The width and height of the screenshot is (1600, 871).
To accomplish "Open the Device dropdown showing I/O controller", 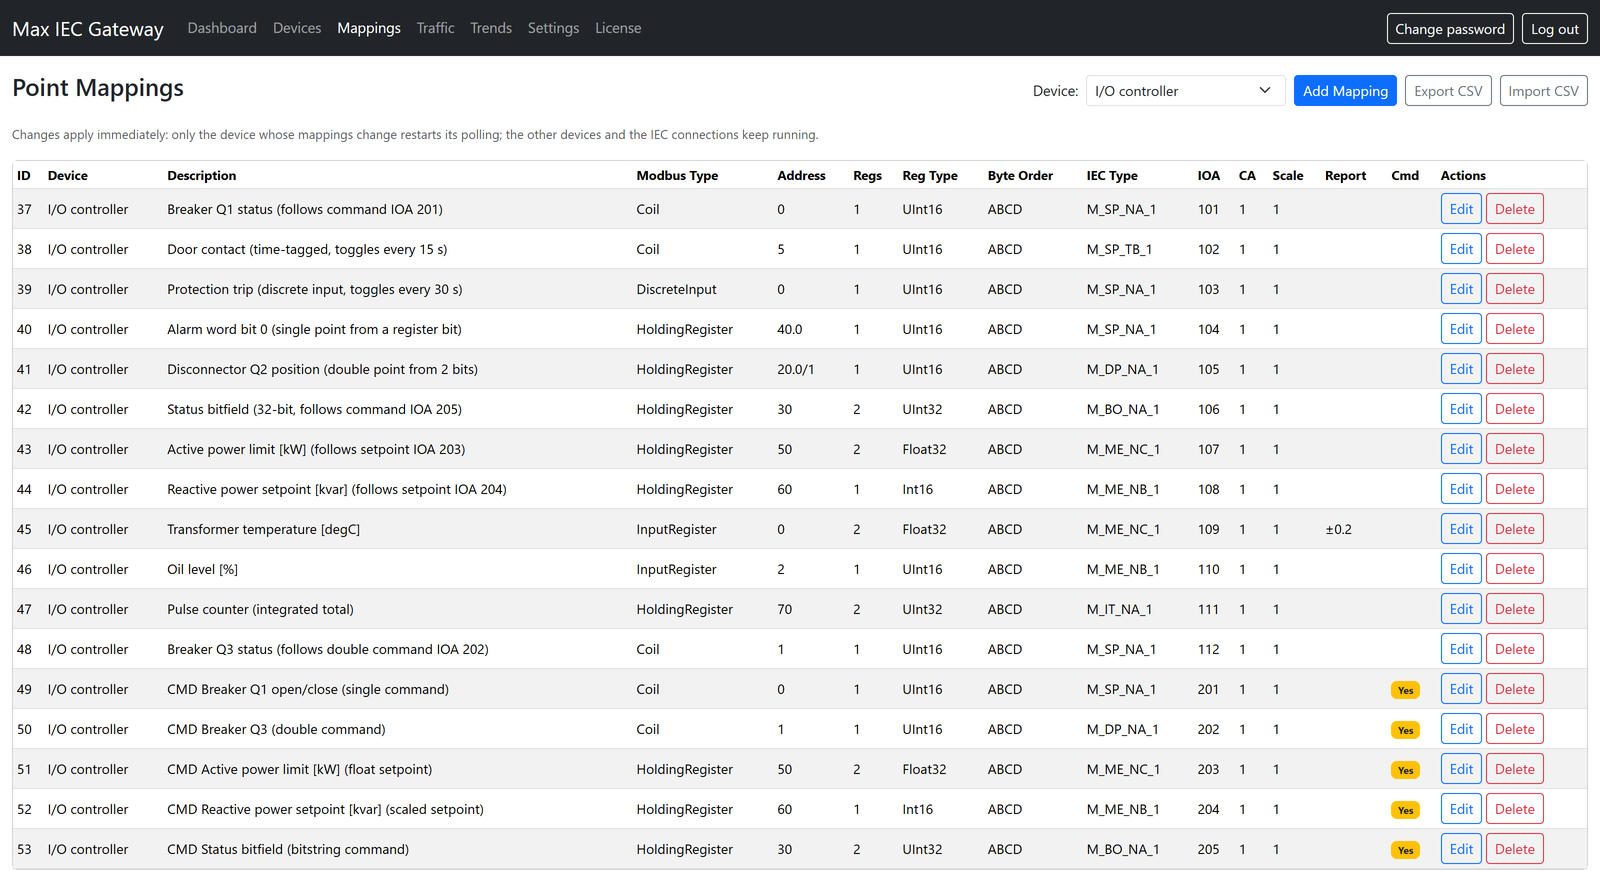I will click(x=1185, y=91).
